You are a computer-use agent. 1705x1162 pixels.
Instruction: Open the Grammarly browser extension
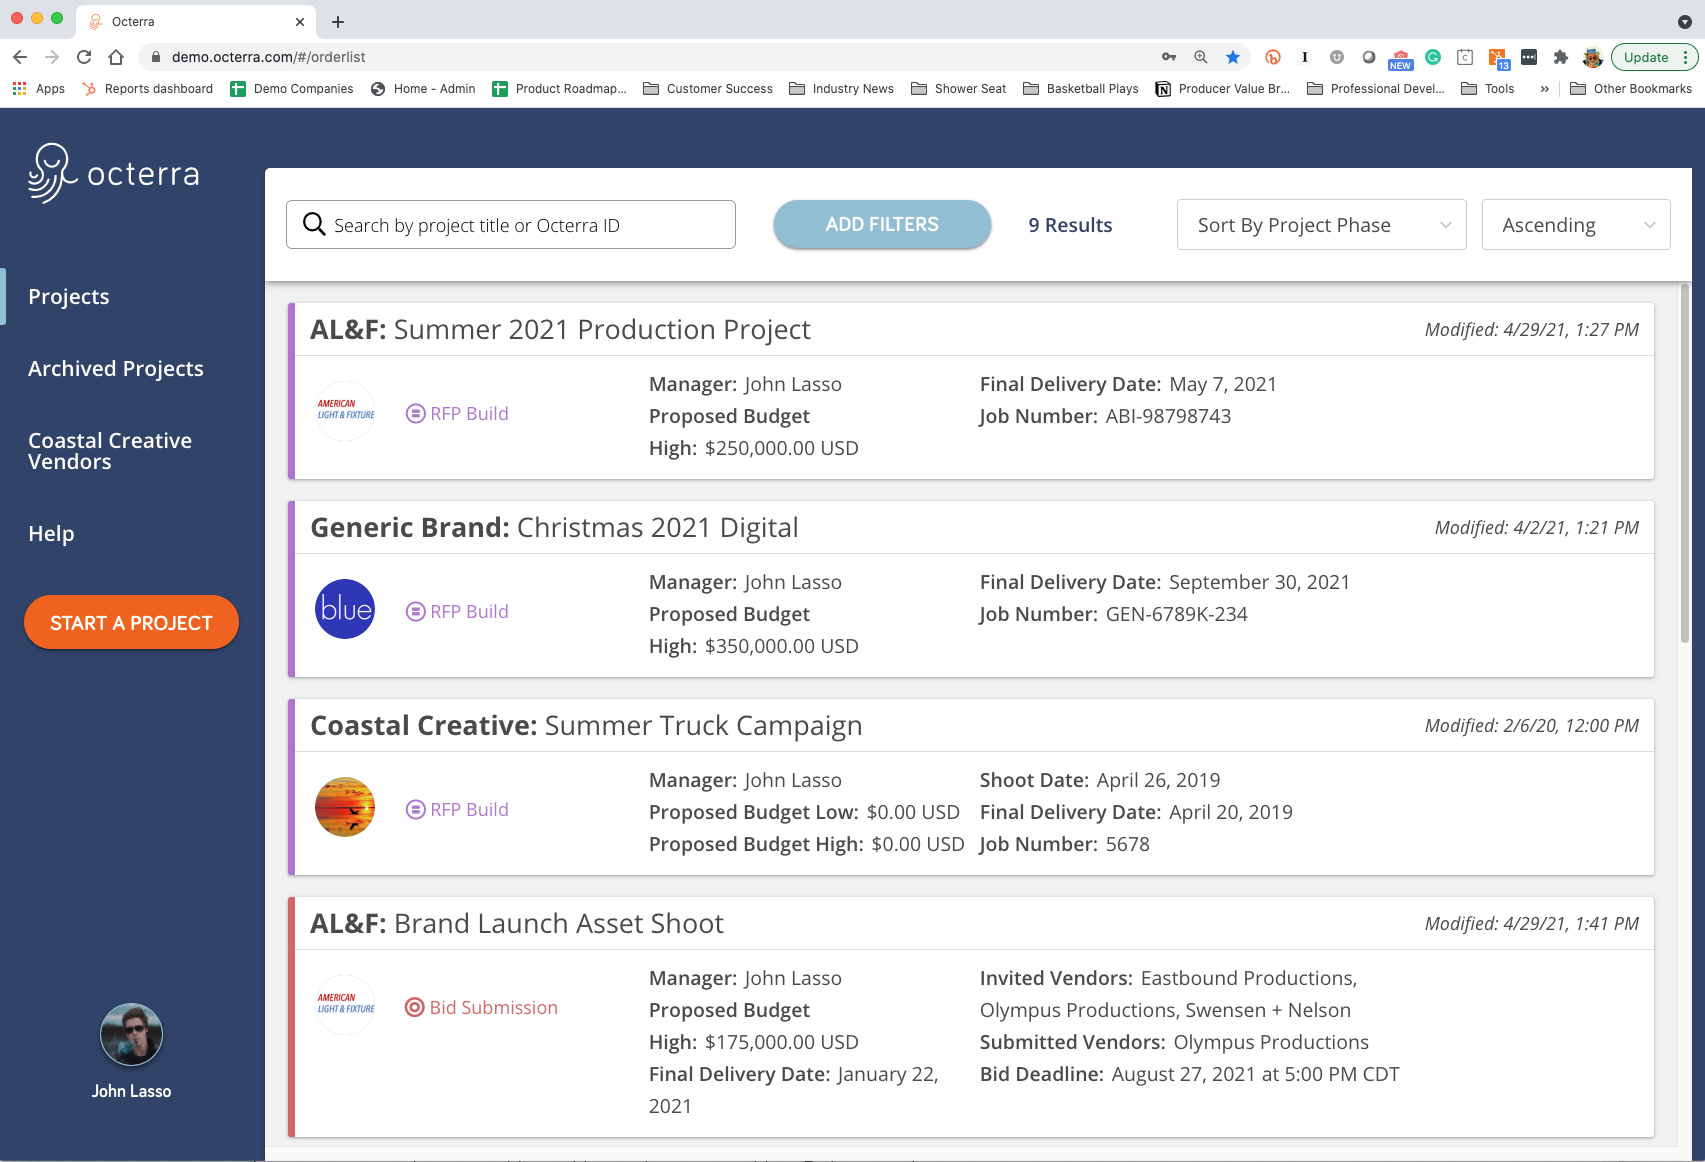coord(1432,57)
